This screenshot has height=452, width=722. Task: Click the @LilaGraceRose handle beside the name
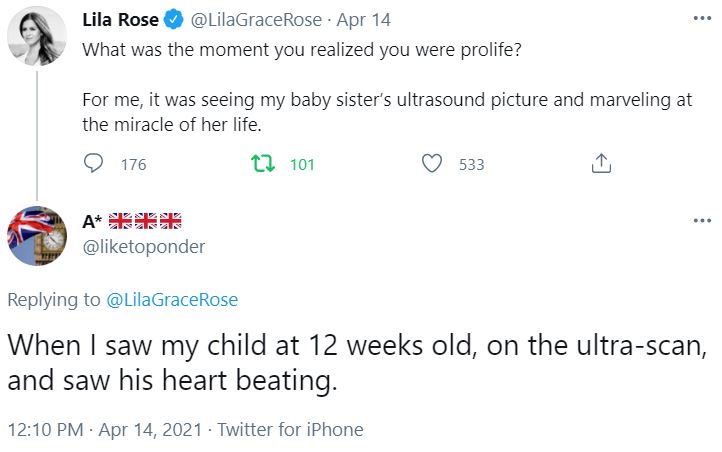click(x=248, y=21)
